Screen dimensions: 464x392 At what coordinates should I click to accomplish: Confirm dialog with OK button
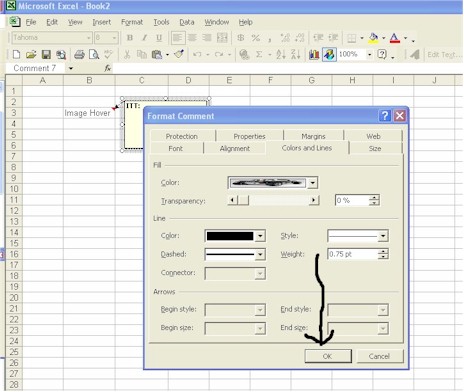point(328,356)
